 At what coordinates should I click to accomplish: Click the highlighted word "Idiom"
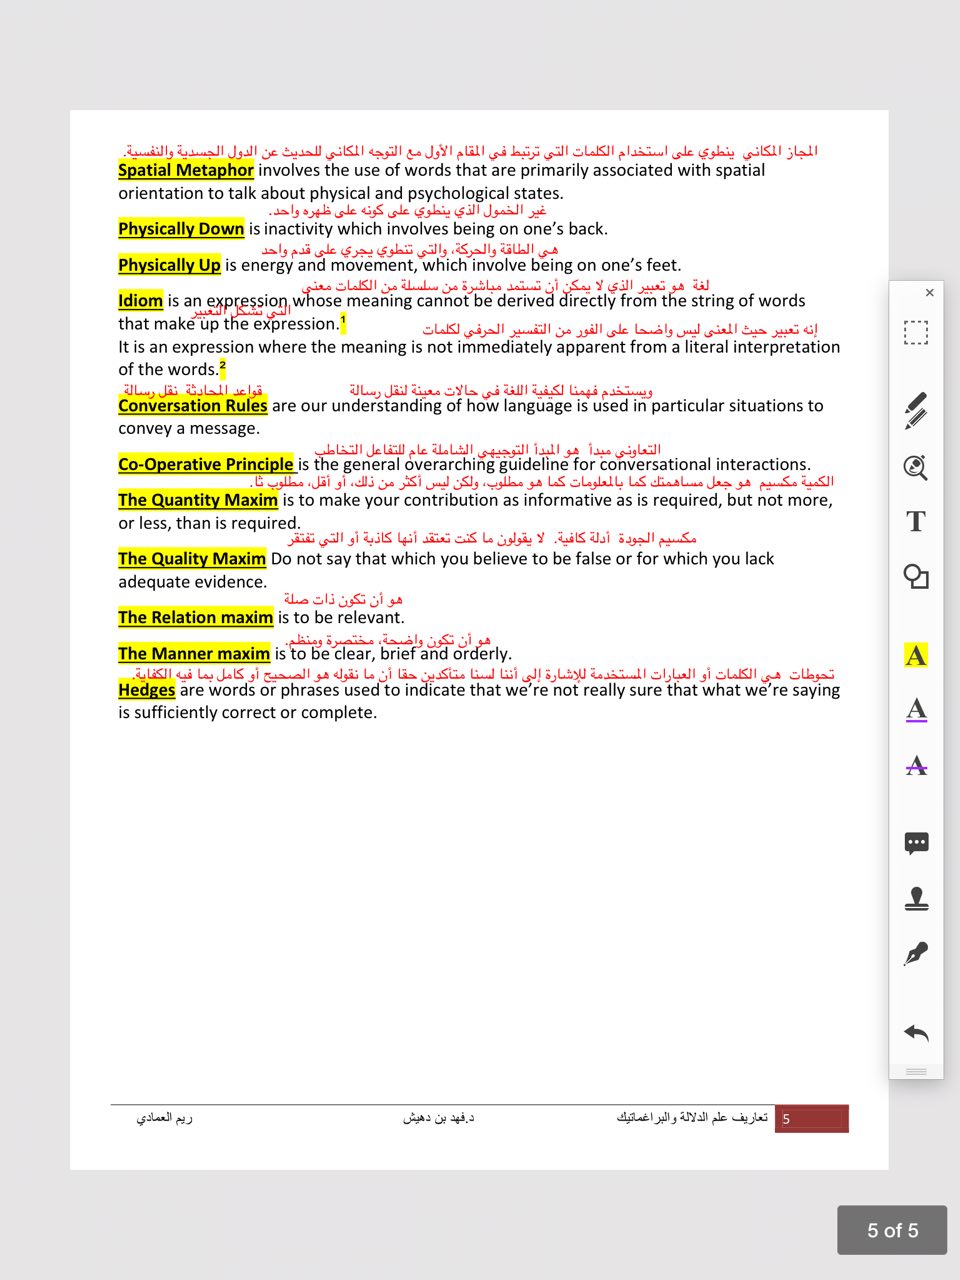pos(140,301)
